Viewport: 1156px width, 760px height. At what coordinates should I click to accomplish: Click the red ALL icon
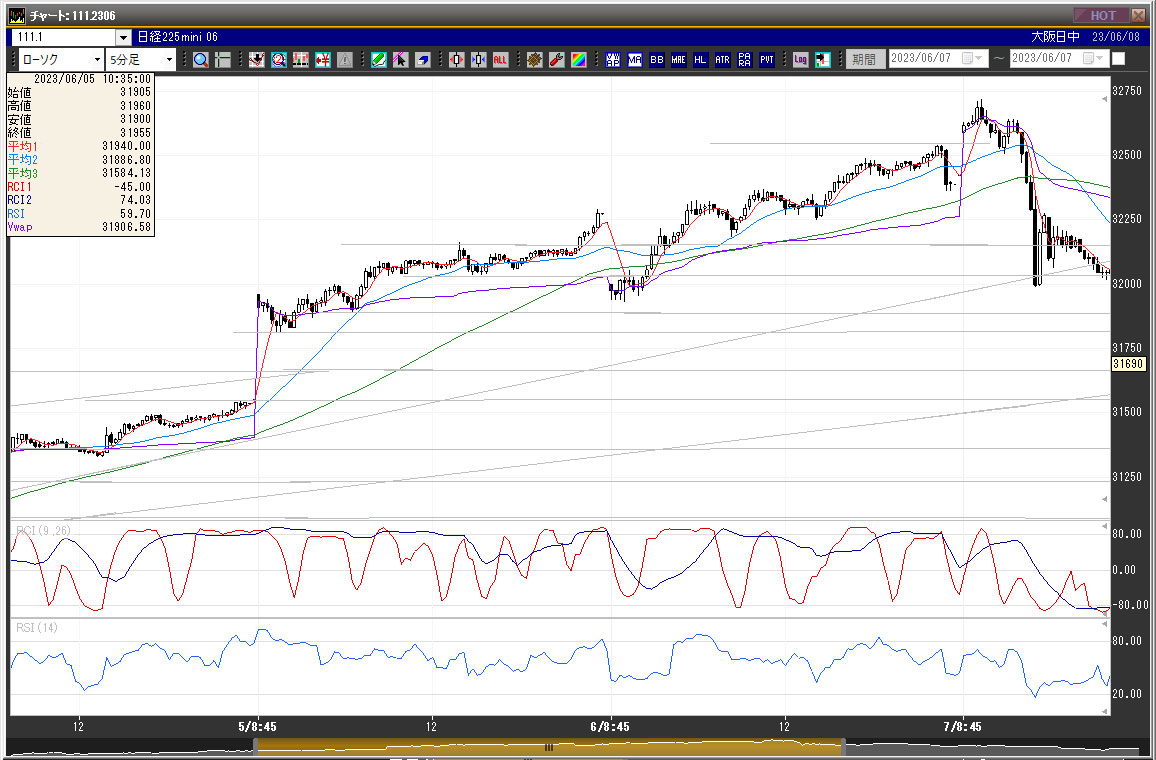pos(501,60)
